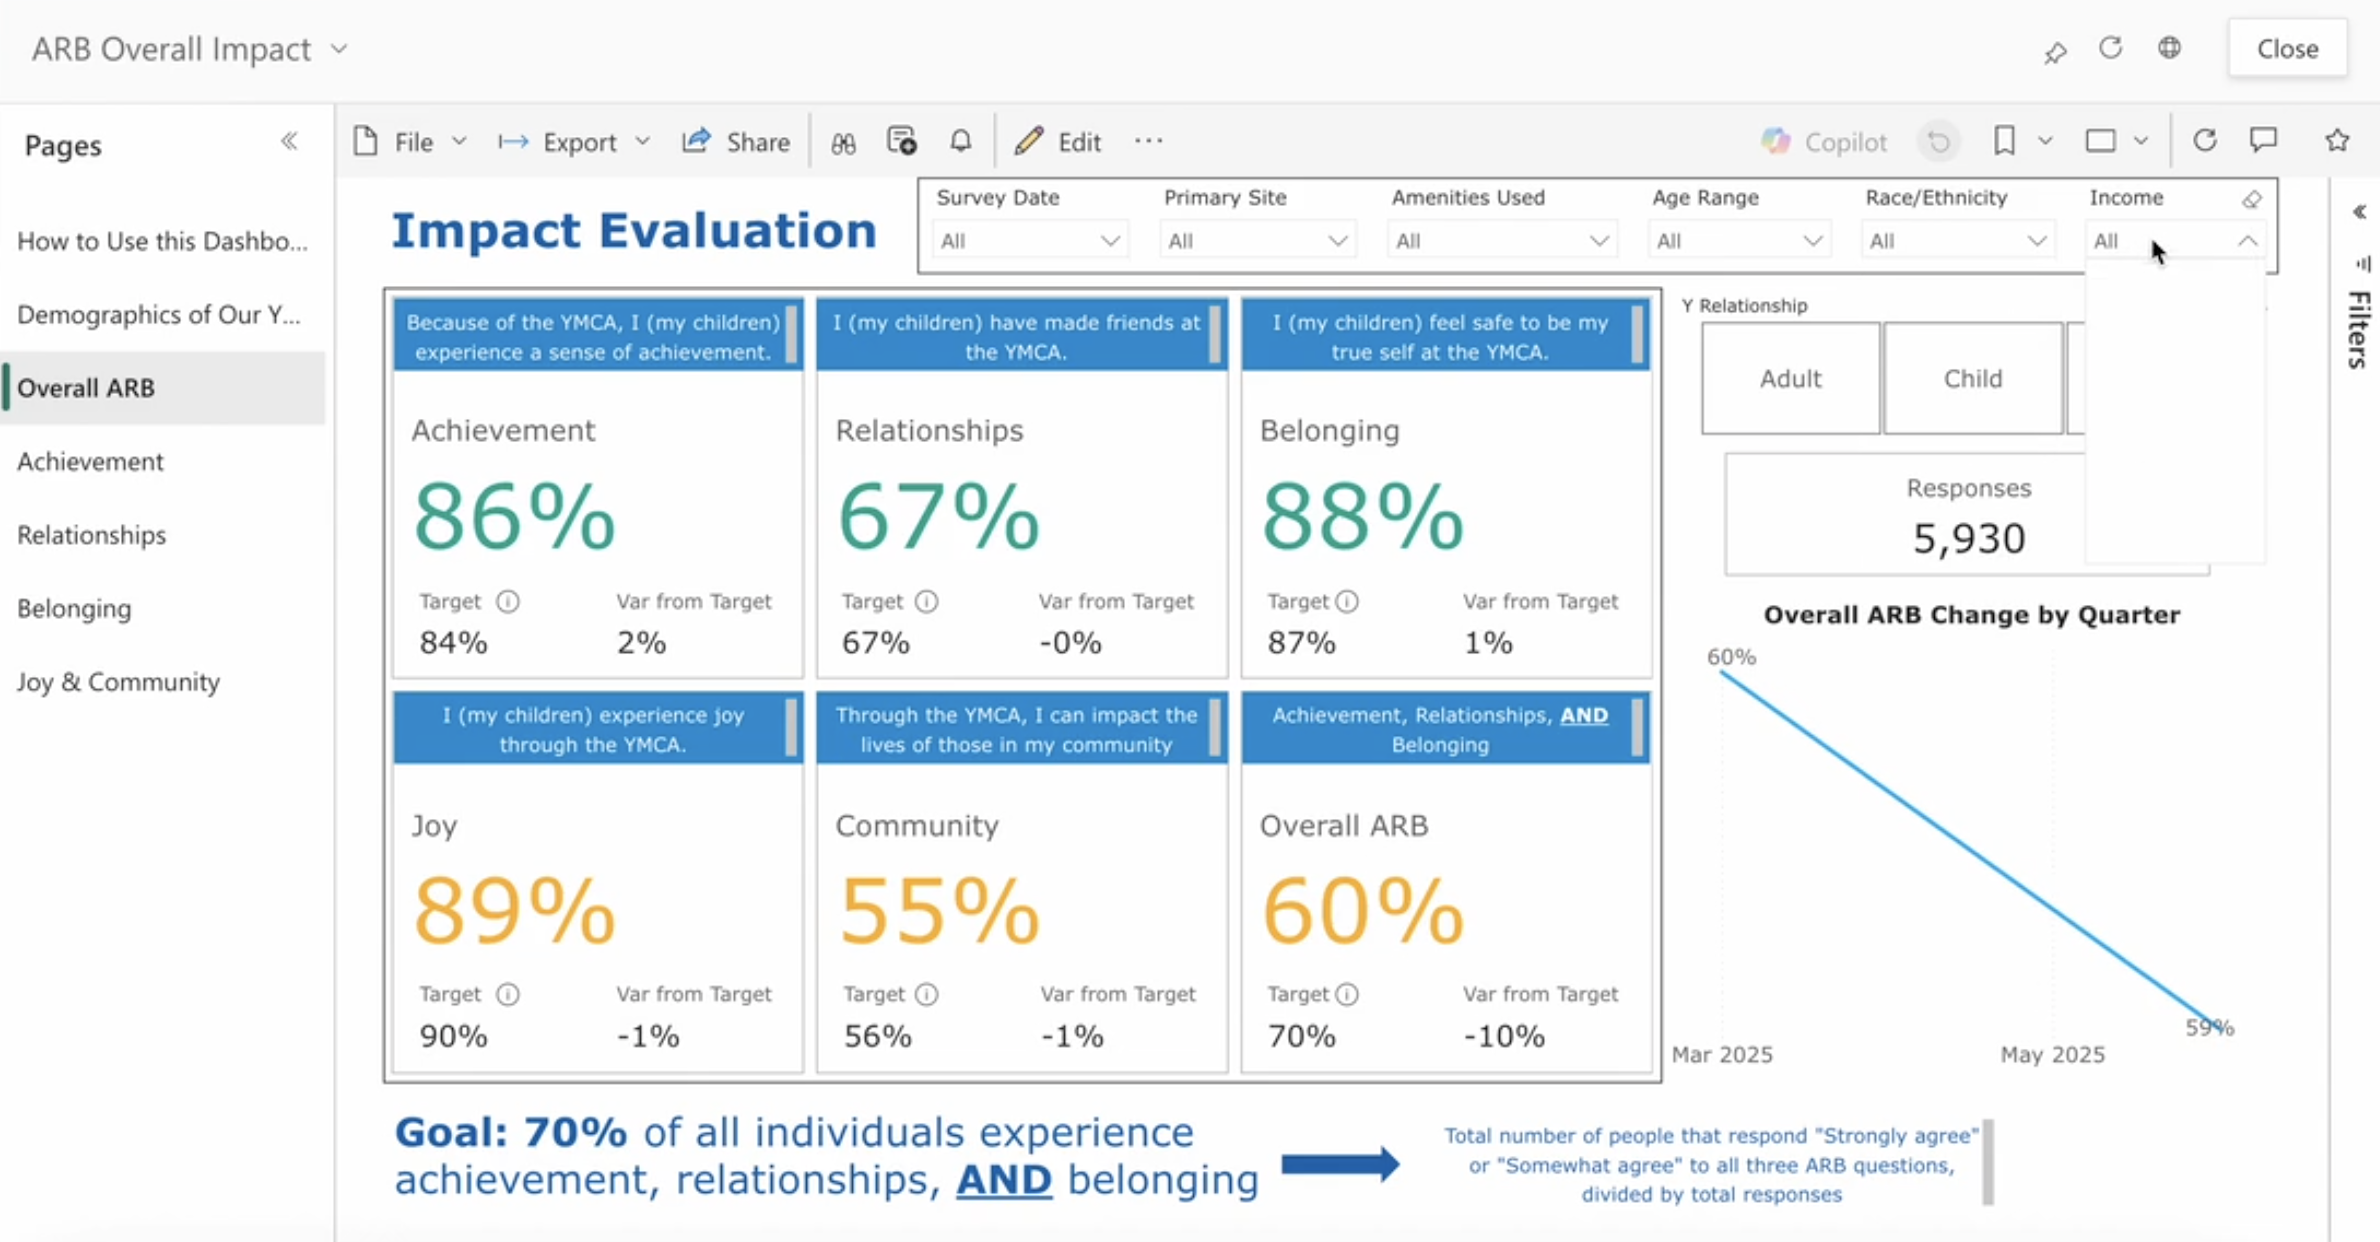Click the globe icon in header
This screenshot has width=2380, height=1242.
click(x=2169, y=48)
